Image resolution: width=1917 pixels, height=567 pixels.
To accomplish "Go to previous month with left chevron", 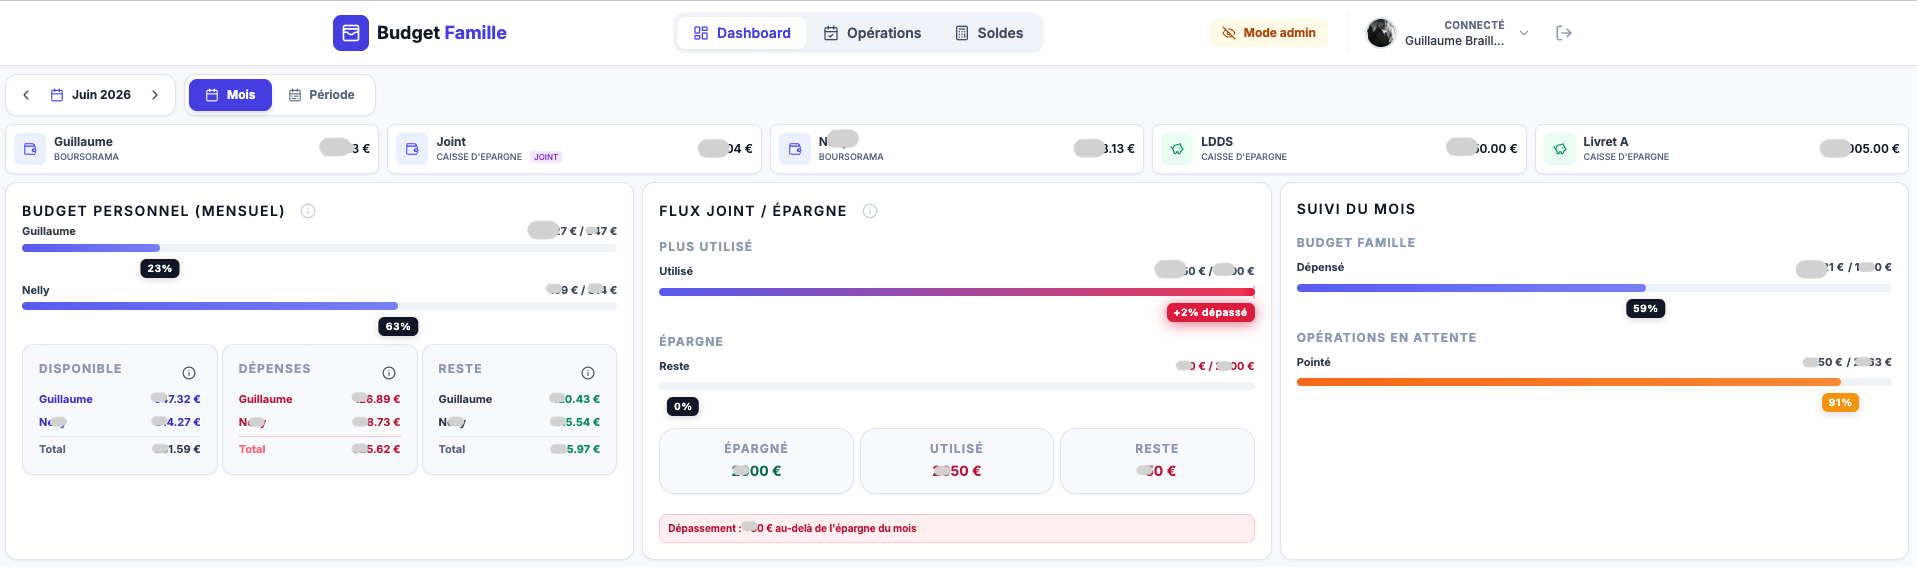I will coord(26,95).
